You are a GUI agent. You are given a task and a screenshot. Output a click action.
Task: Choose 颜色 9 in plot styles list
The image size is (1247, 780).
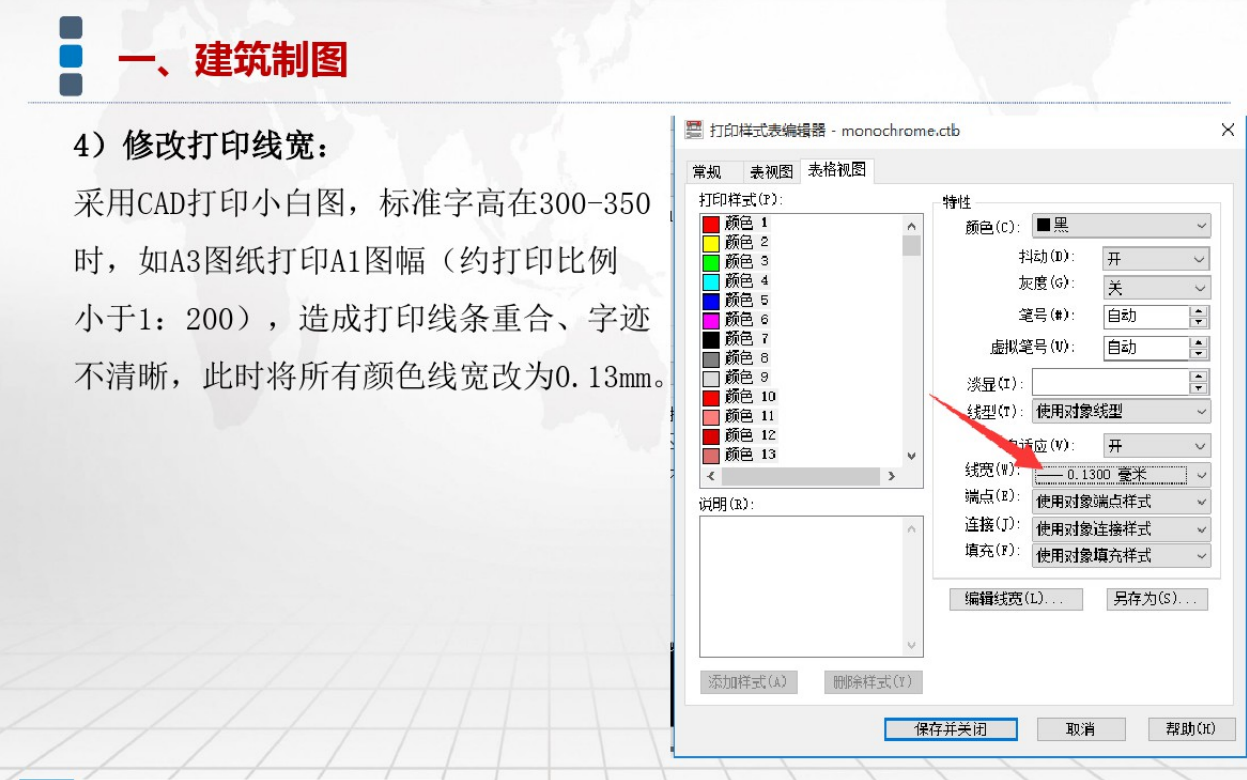[737, 377]
